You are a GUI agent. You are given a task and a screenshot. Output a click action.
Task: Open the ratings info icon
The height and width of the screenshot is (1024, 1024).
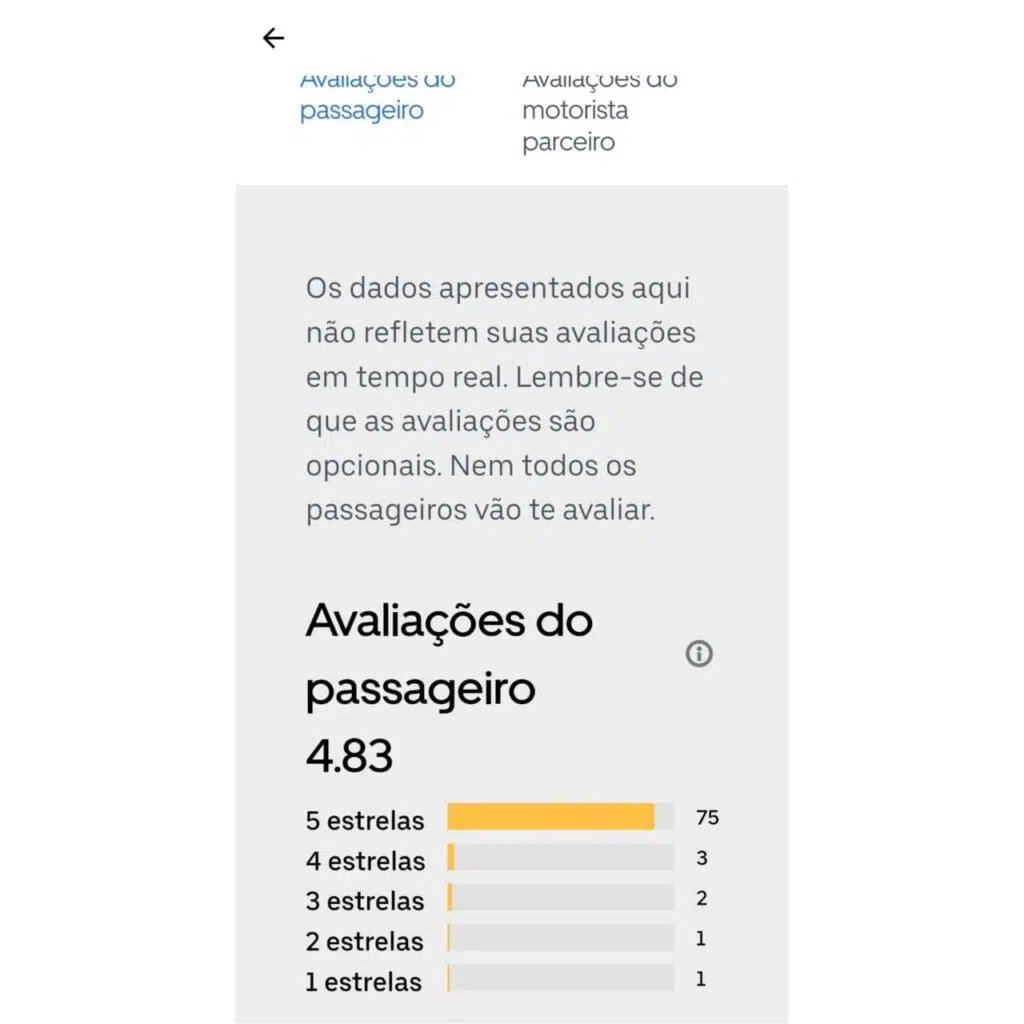pyautogui.click(x=699, y=654)
